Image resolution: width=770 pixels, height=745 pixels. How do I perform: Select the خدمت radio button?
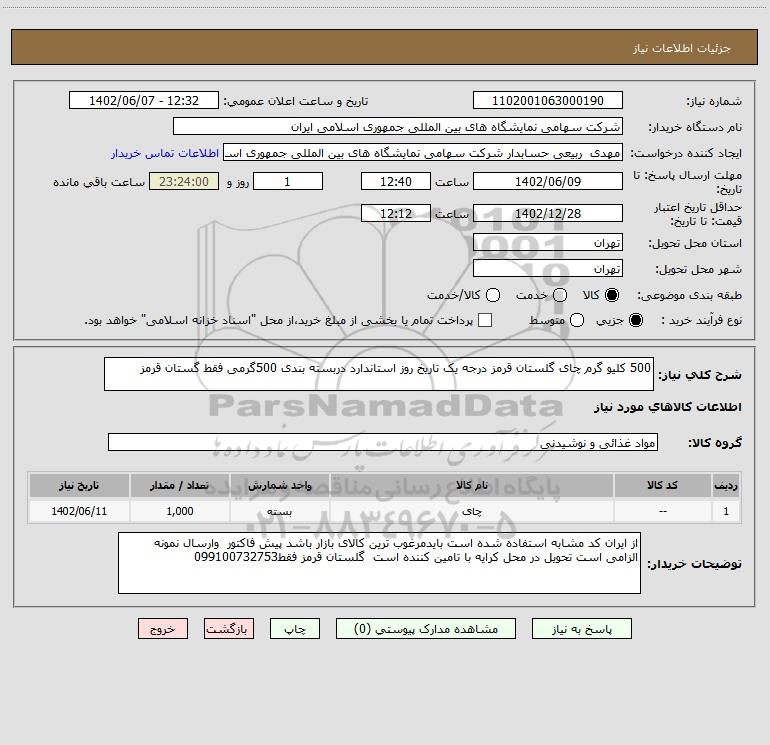560,295
